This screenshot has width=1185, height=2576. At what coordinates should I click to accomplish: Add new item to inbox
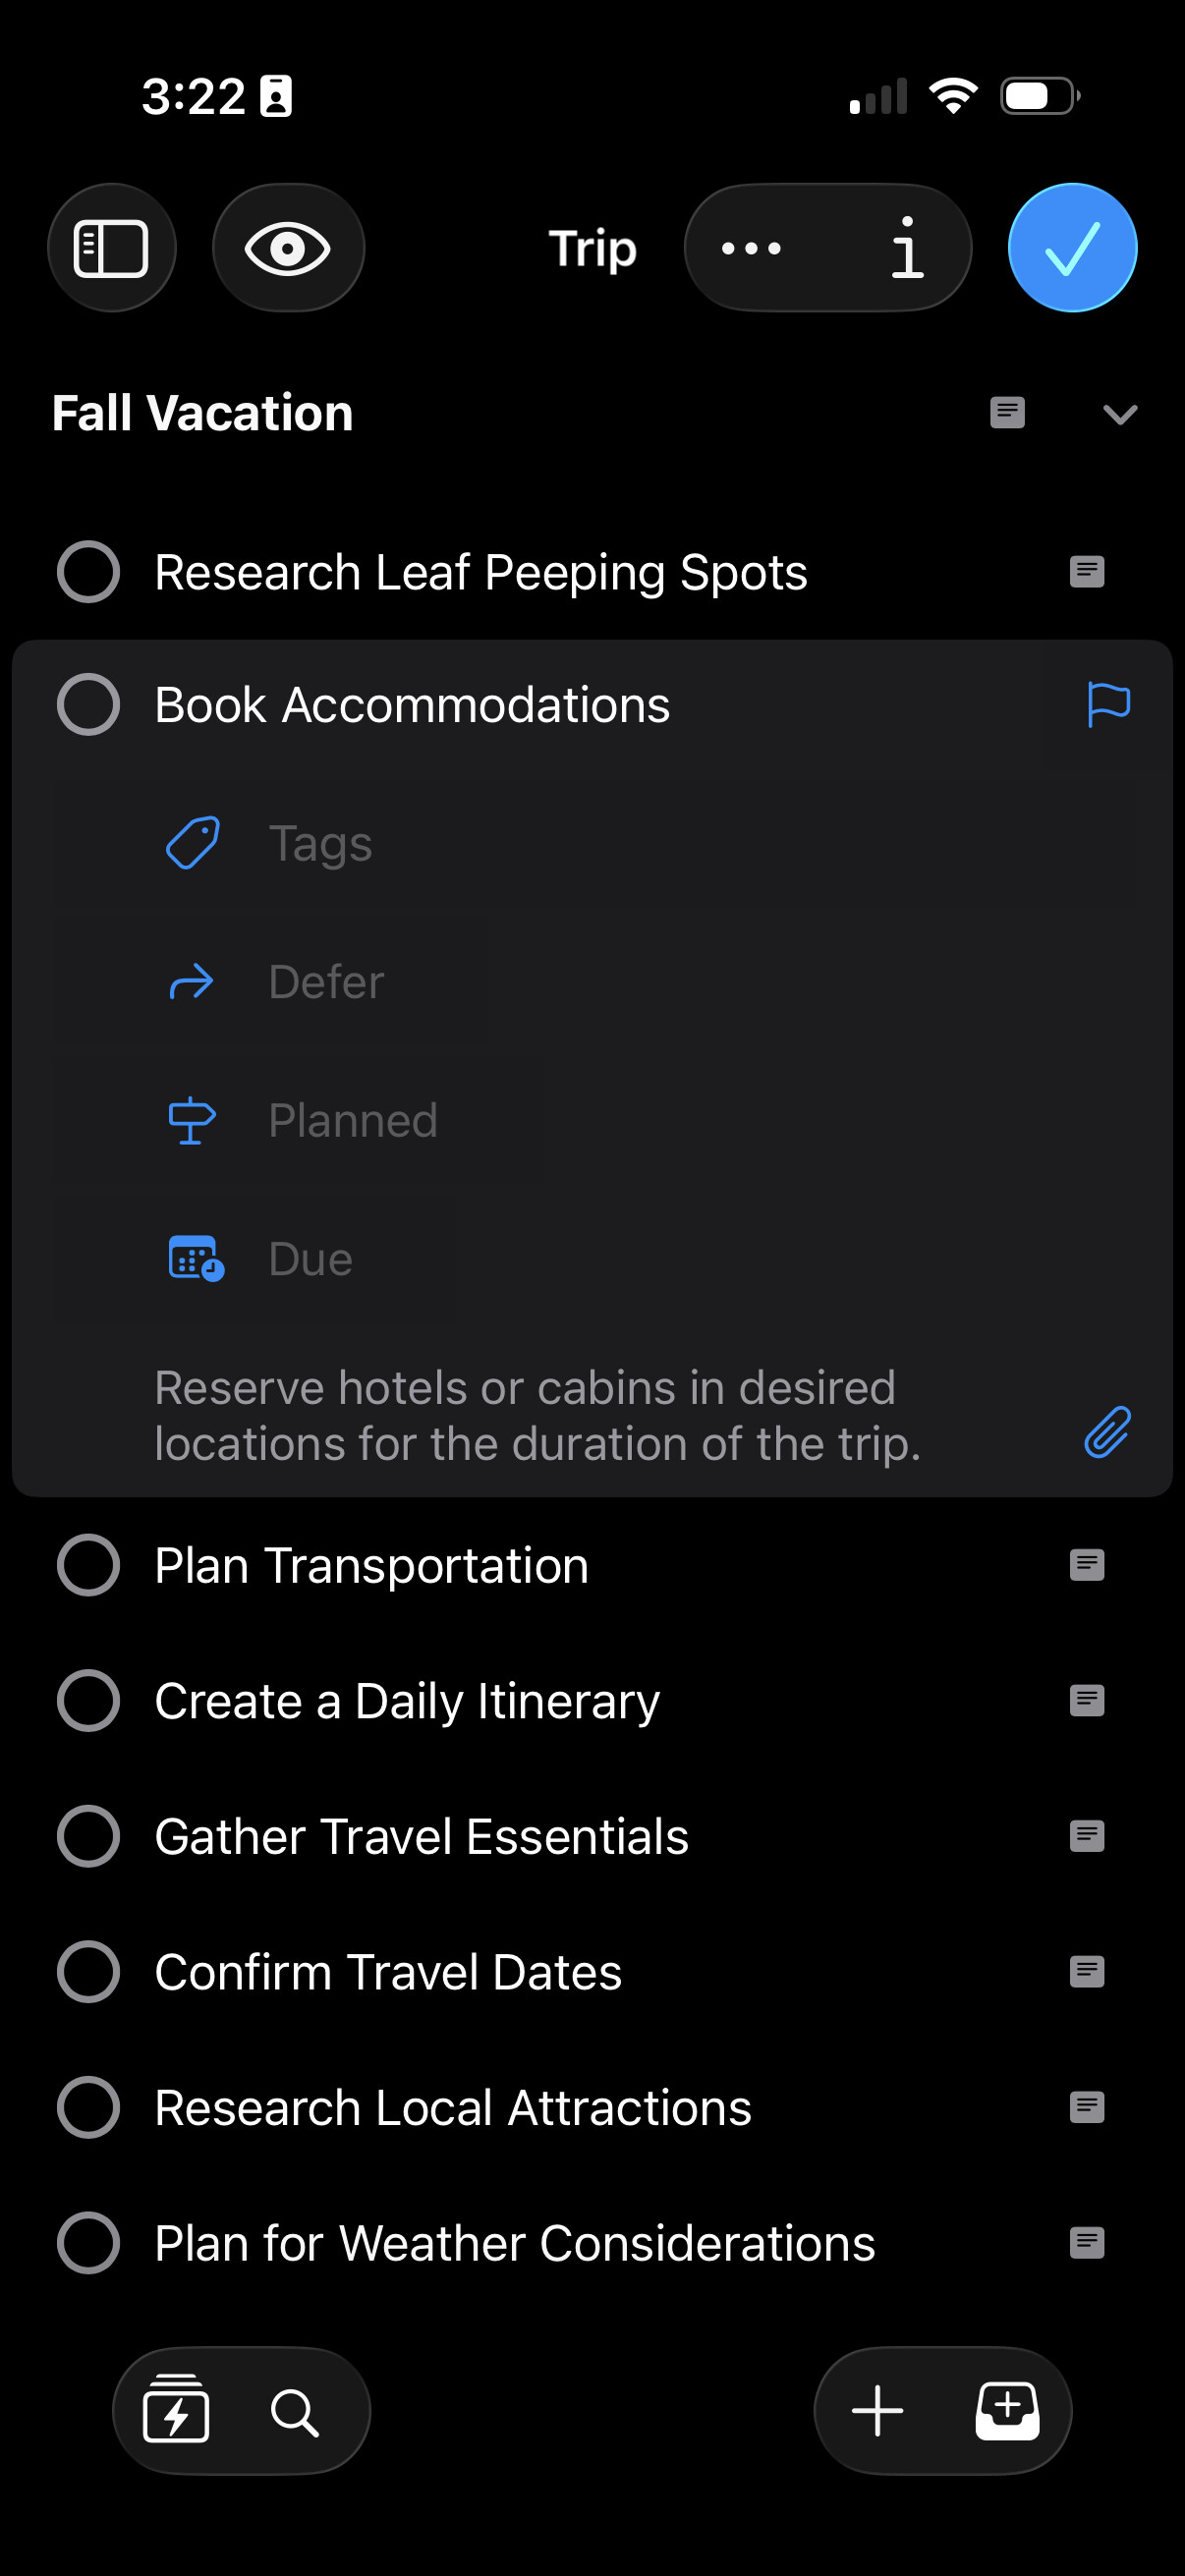coord(1007,2412)
